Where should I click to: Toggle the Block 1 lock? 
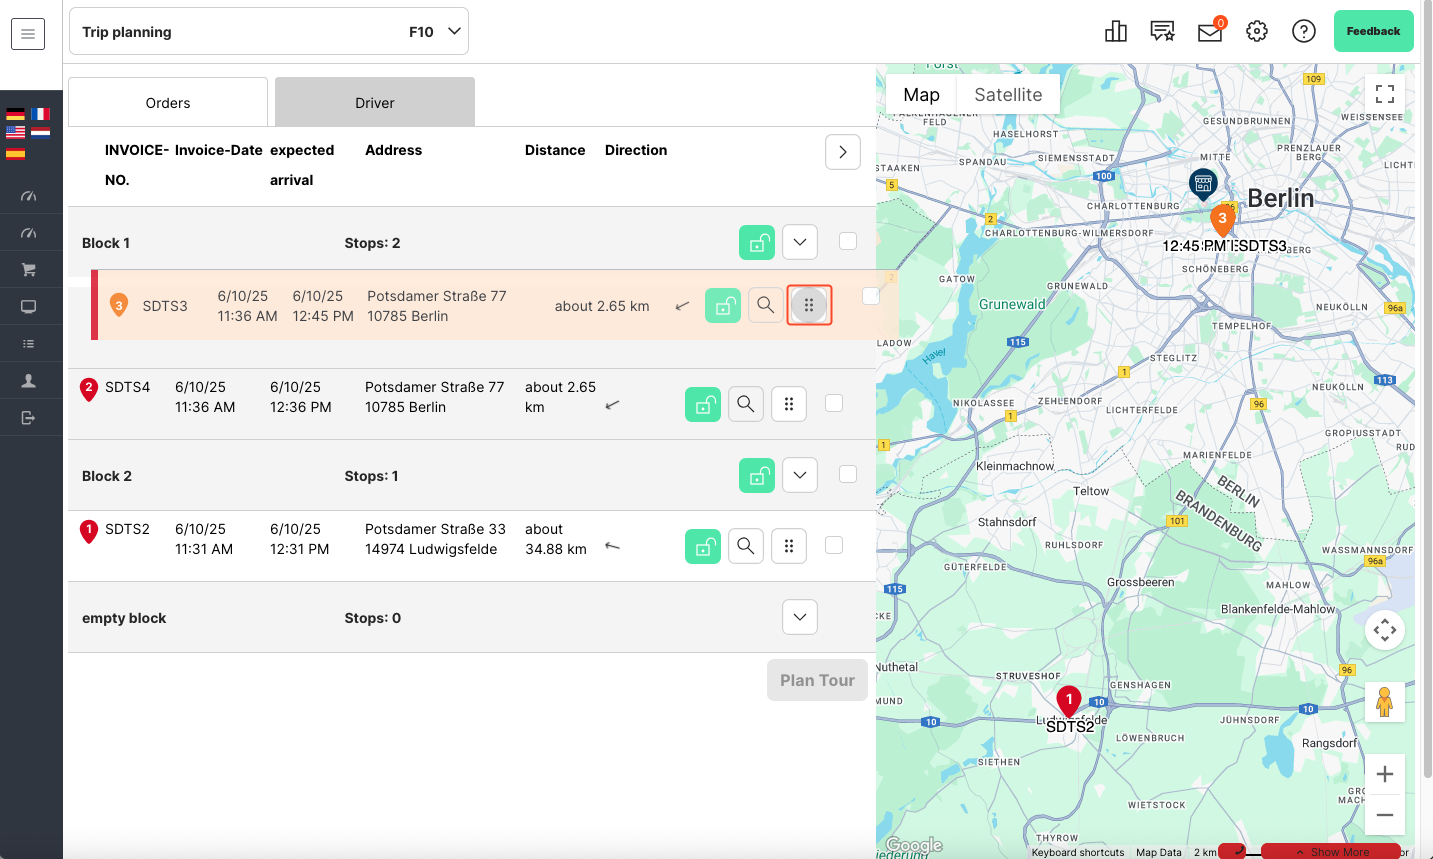pos(757,242)
